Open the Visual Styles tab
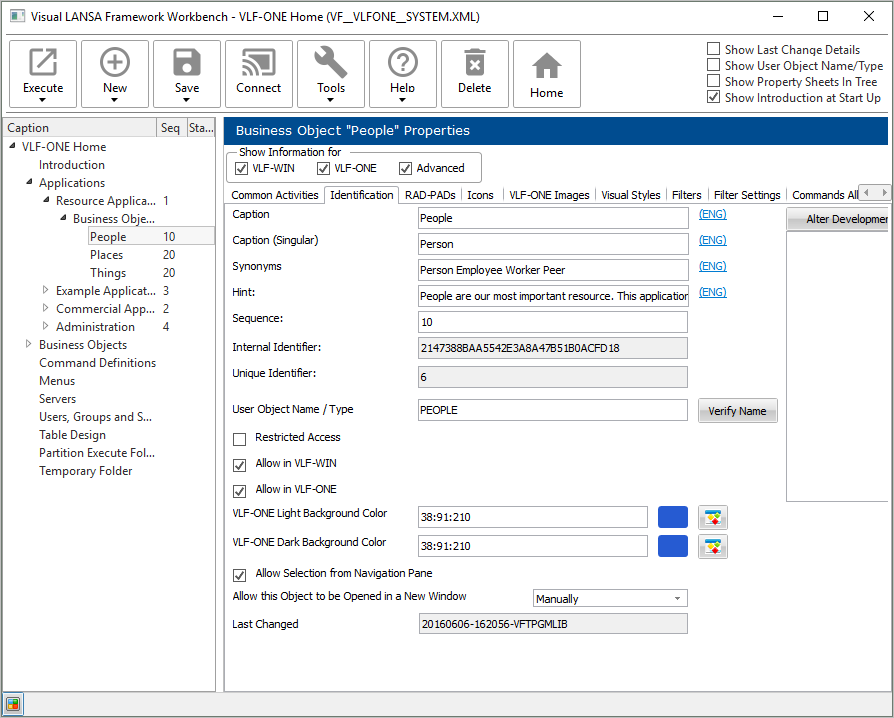 [630, 195]
